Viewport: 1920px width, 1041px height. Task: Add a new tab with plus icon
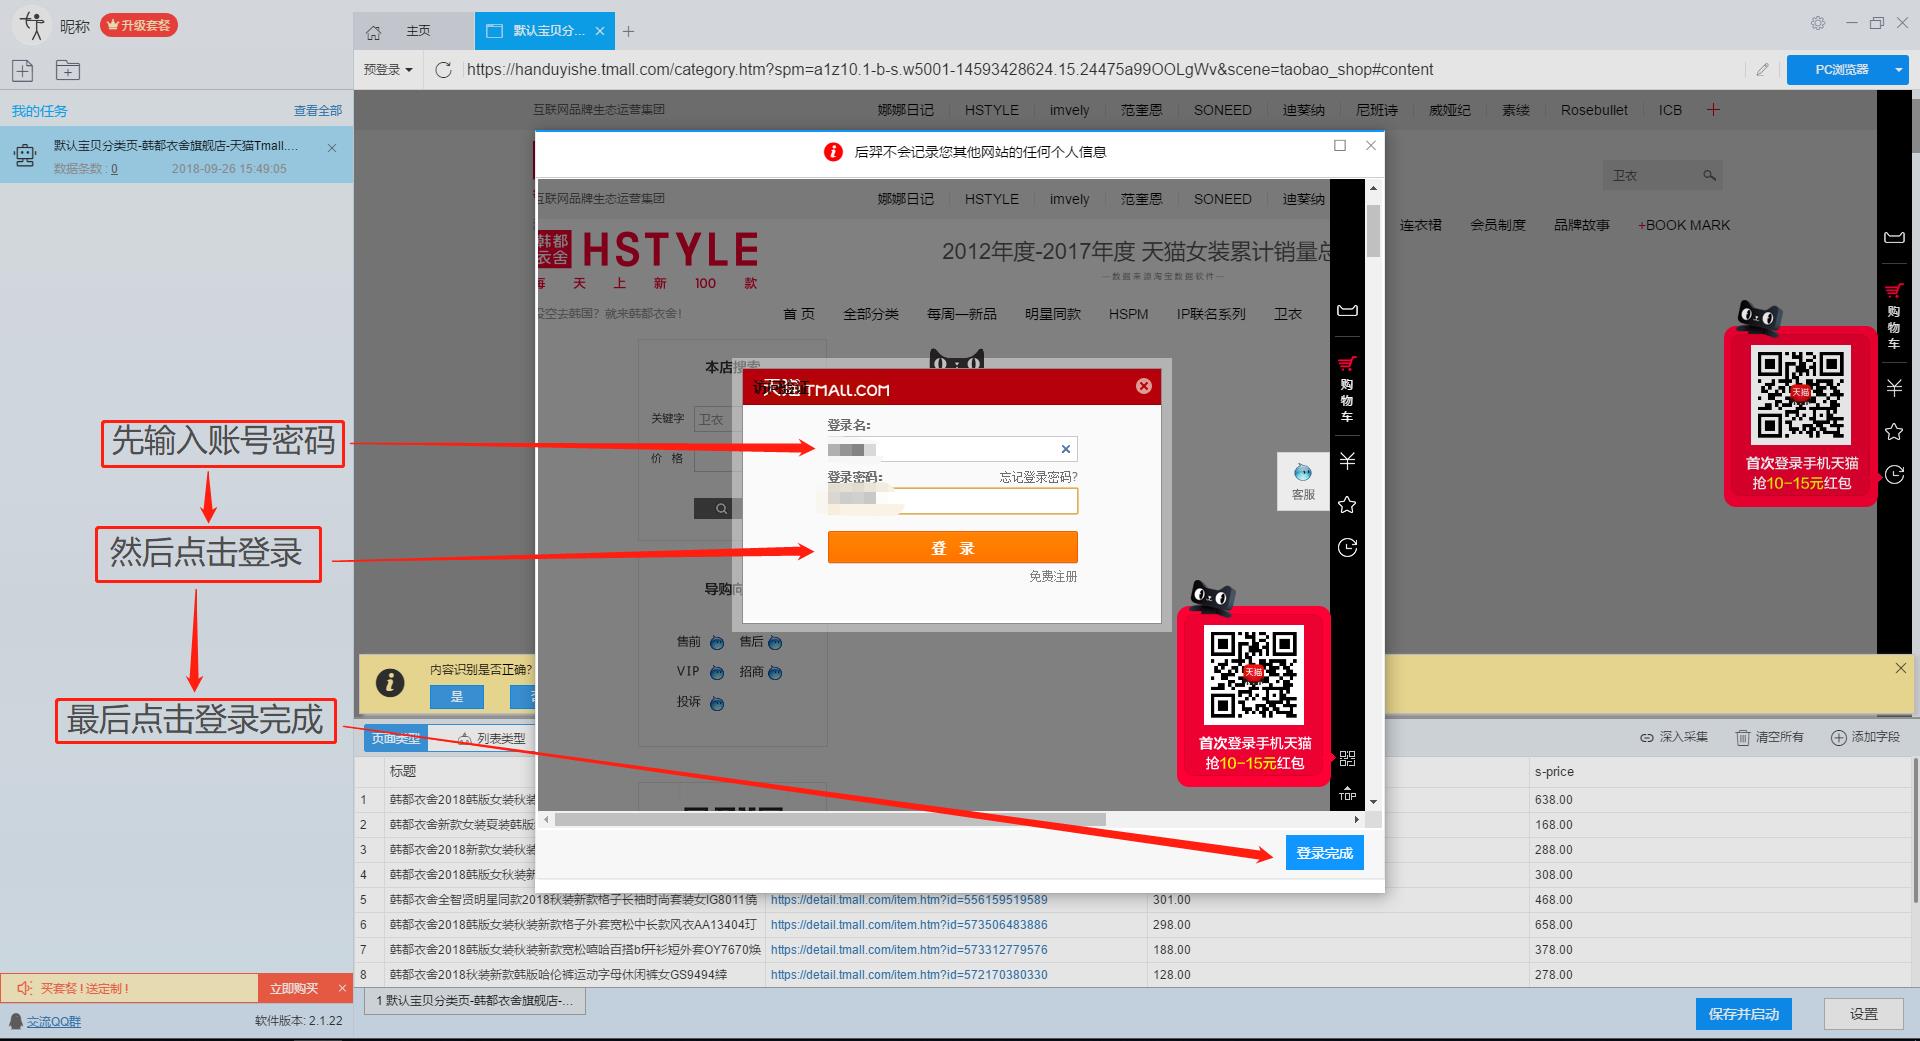(x=628, y=31)
